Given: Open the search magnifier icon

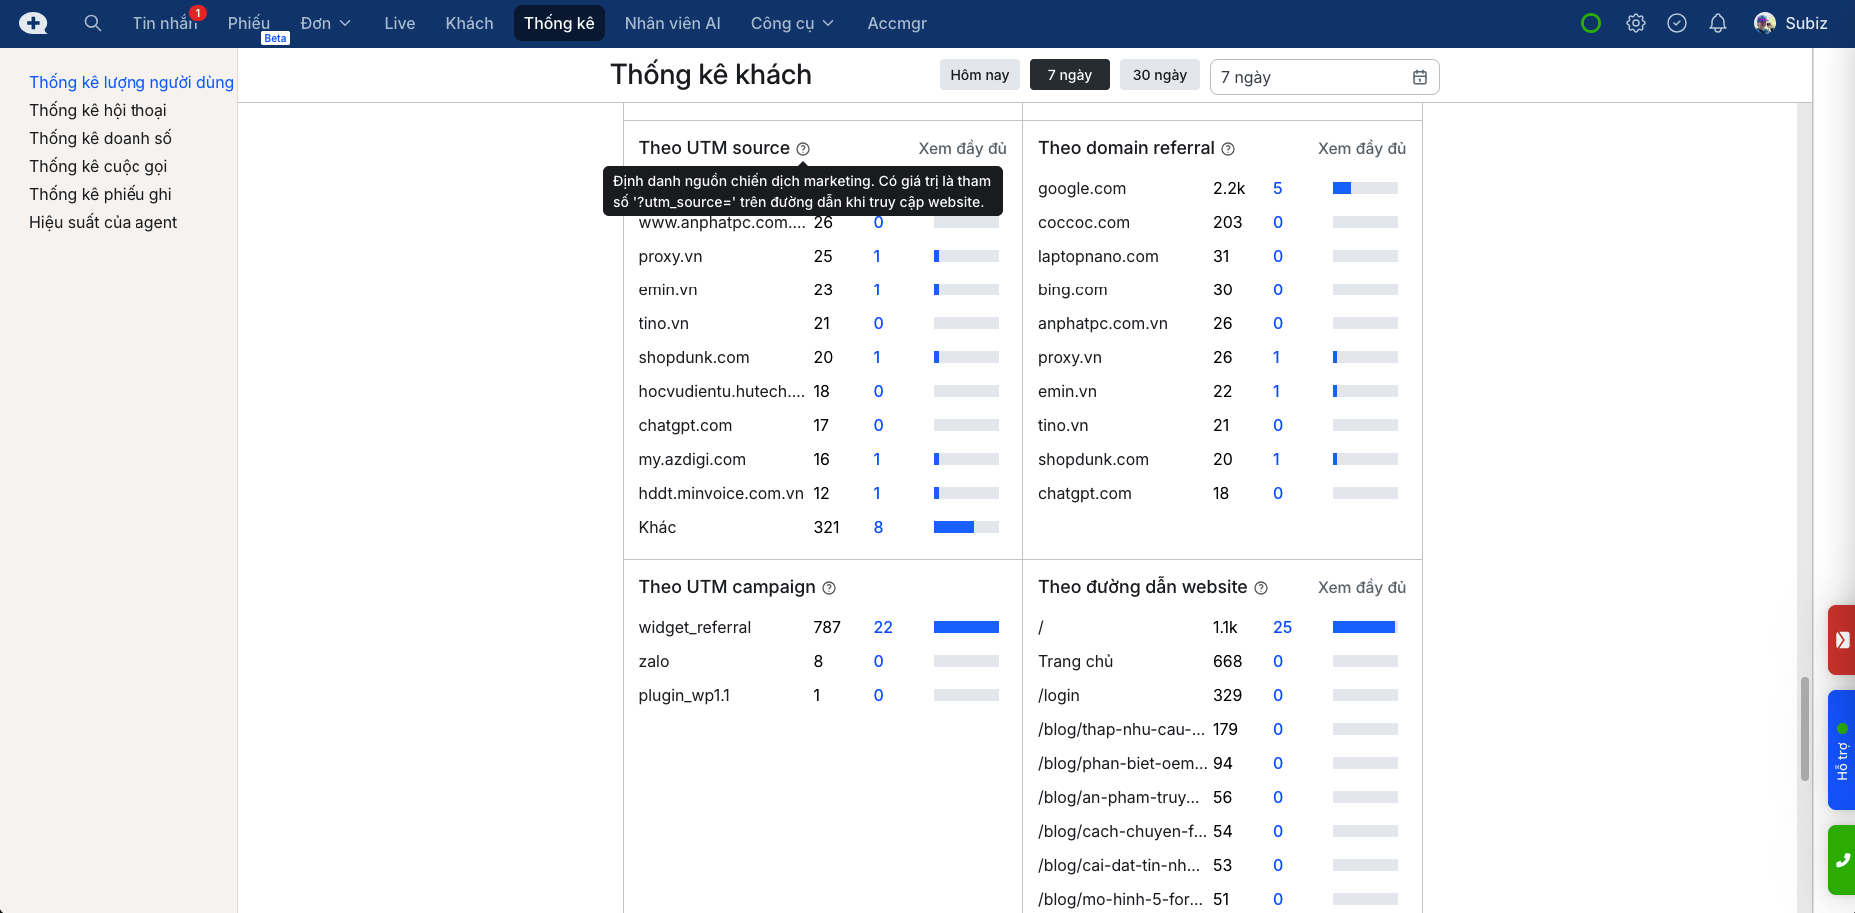Looking at the screenshot, I should coord(93,23).
